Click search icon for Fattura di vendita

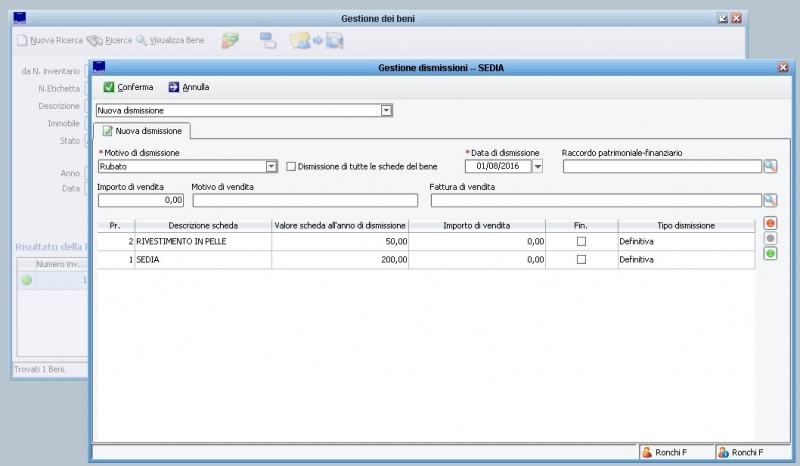770,200
